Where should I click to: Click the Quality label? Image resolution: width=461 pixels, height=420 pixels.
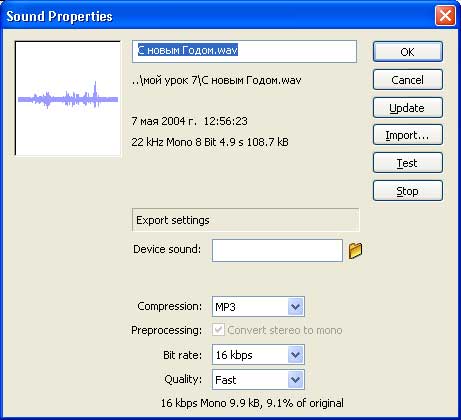coord(183,379)
